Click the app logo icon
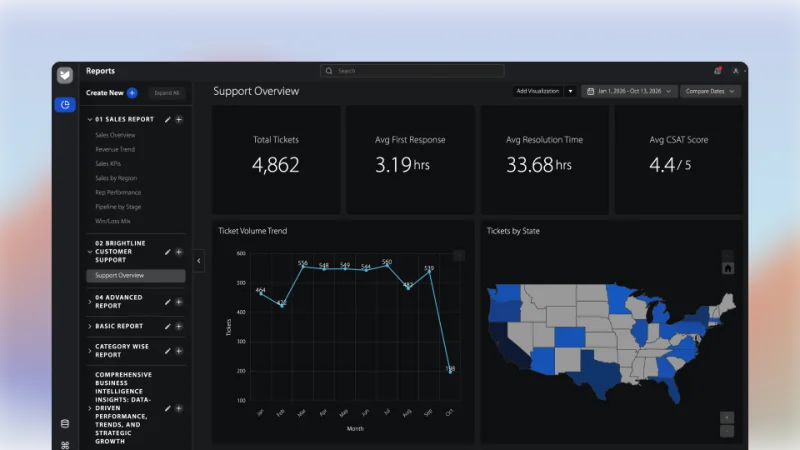The height and width of the screenshot is (450, 800). coord(65,75)
